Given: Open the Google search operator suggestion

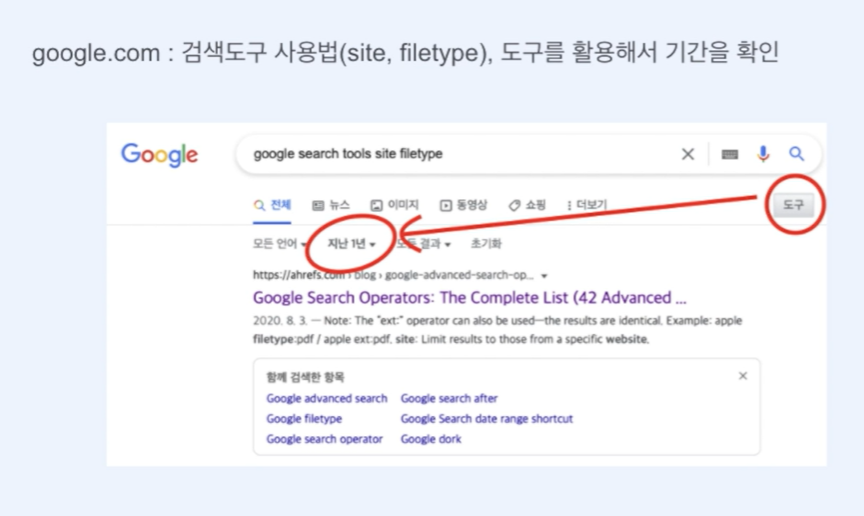Looking at the screenshot, I should [325, 439].
